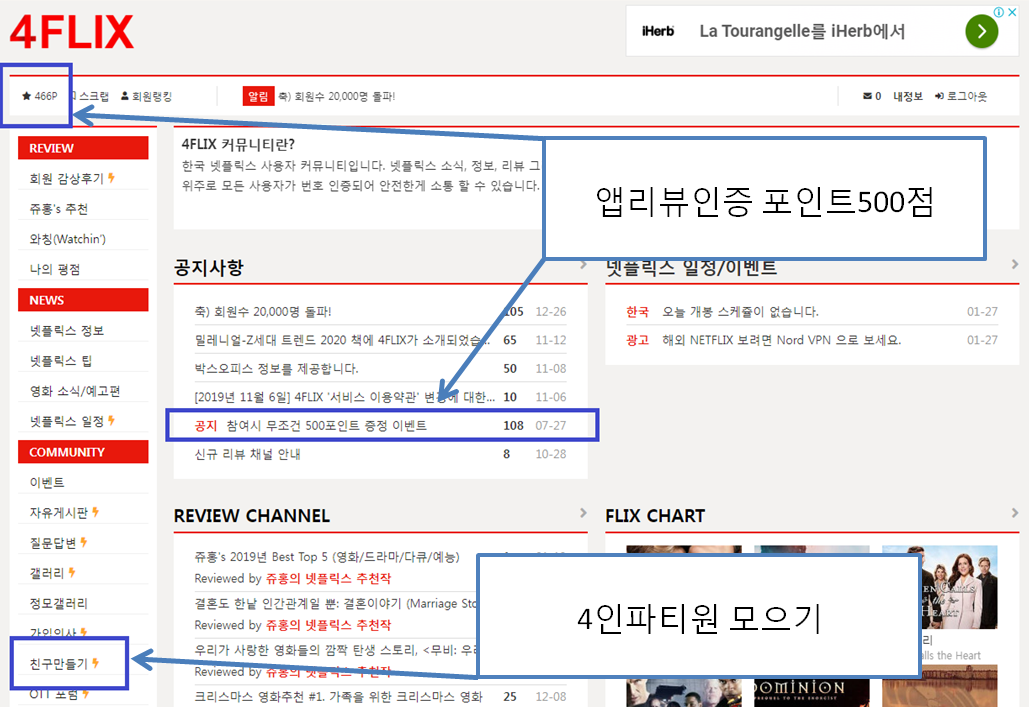Open 정모갤러리 menu item

[x=58, y=603]
